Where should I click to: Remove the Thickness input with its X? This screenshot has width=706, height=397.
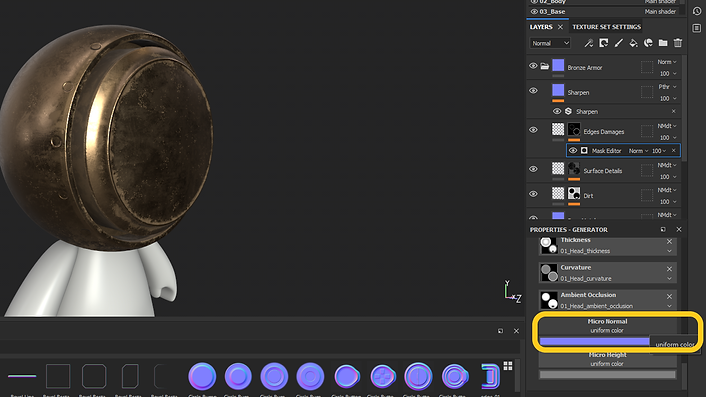pos(669,242)
